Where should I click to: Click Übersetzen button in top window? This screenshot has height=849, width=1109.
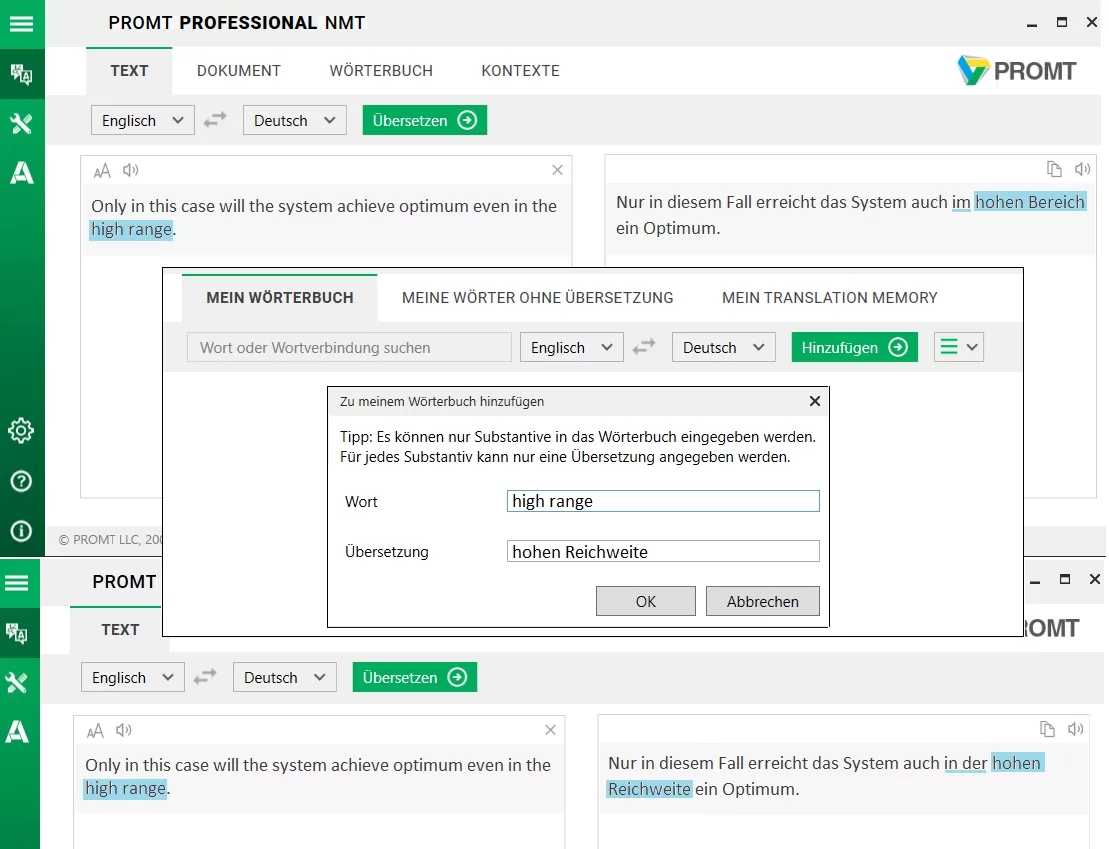coord(424,120)
